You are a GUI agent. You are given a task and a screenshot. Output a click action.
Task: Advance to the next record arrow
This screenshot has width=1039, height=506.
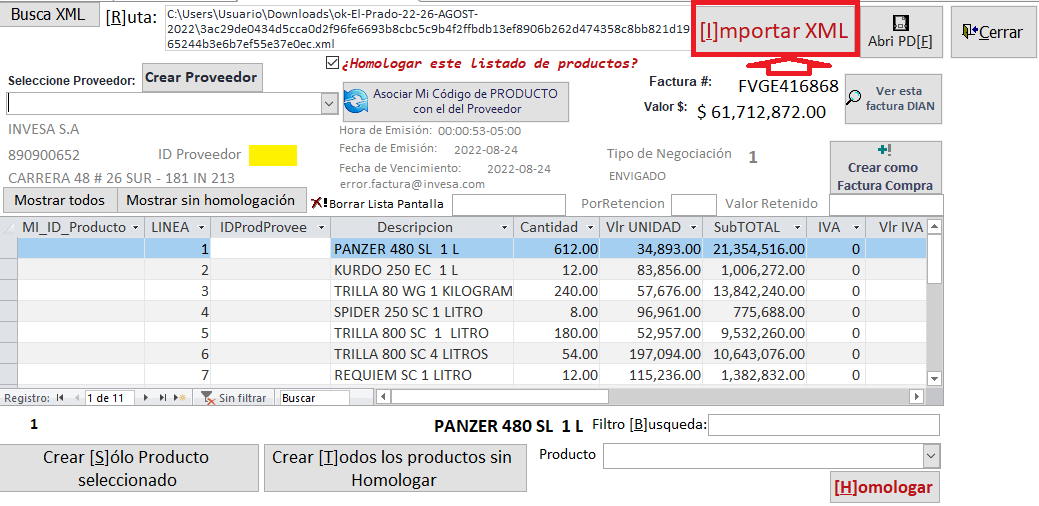pyautogui.click(x=148, y=398)
